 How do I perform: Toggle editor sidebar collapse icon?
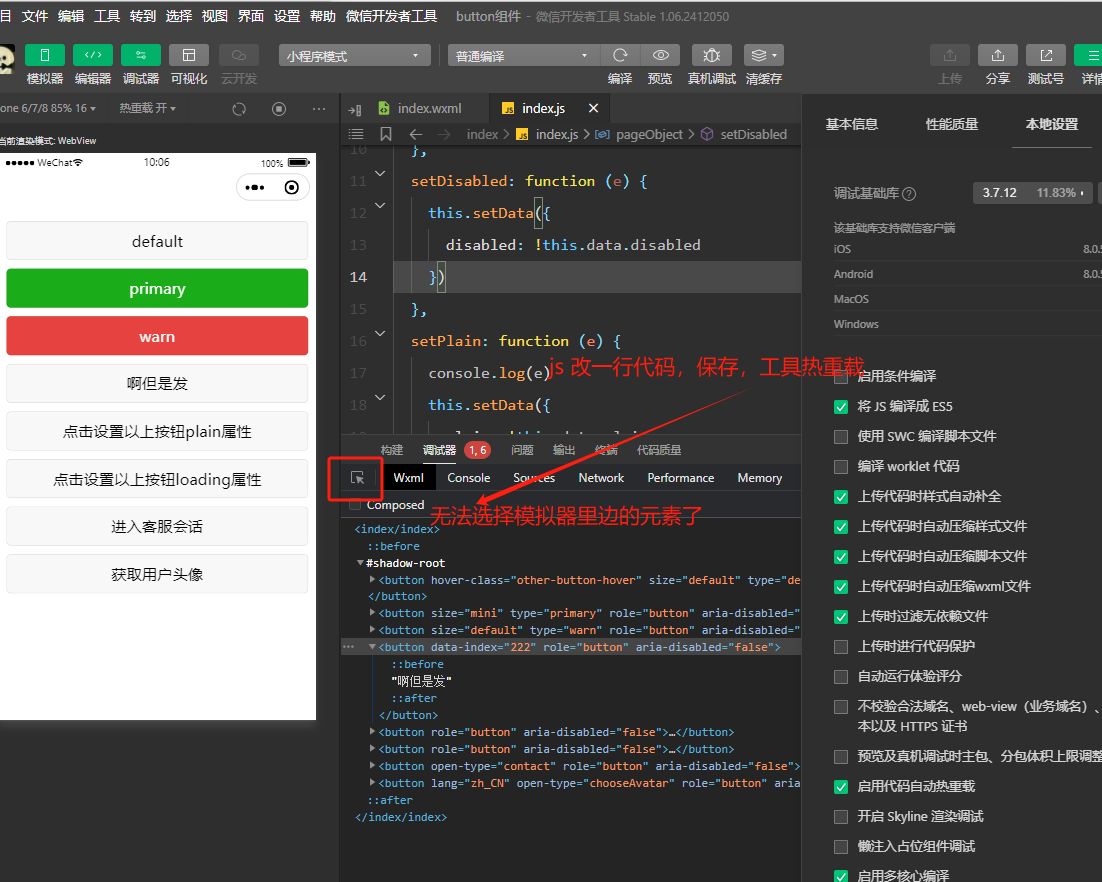coord(355,109)
